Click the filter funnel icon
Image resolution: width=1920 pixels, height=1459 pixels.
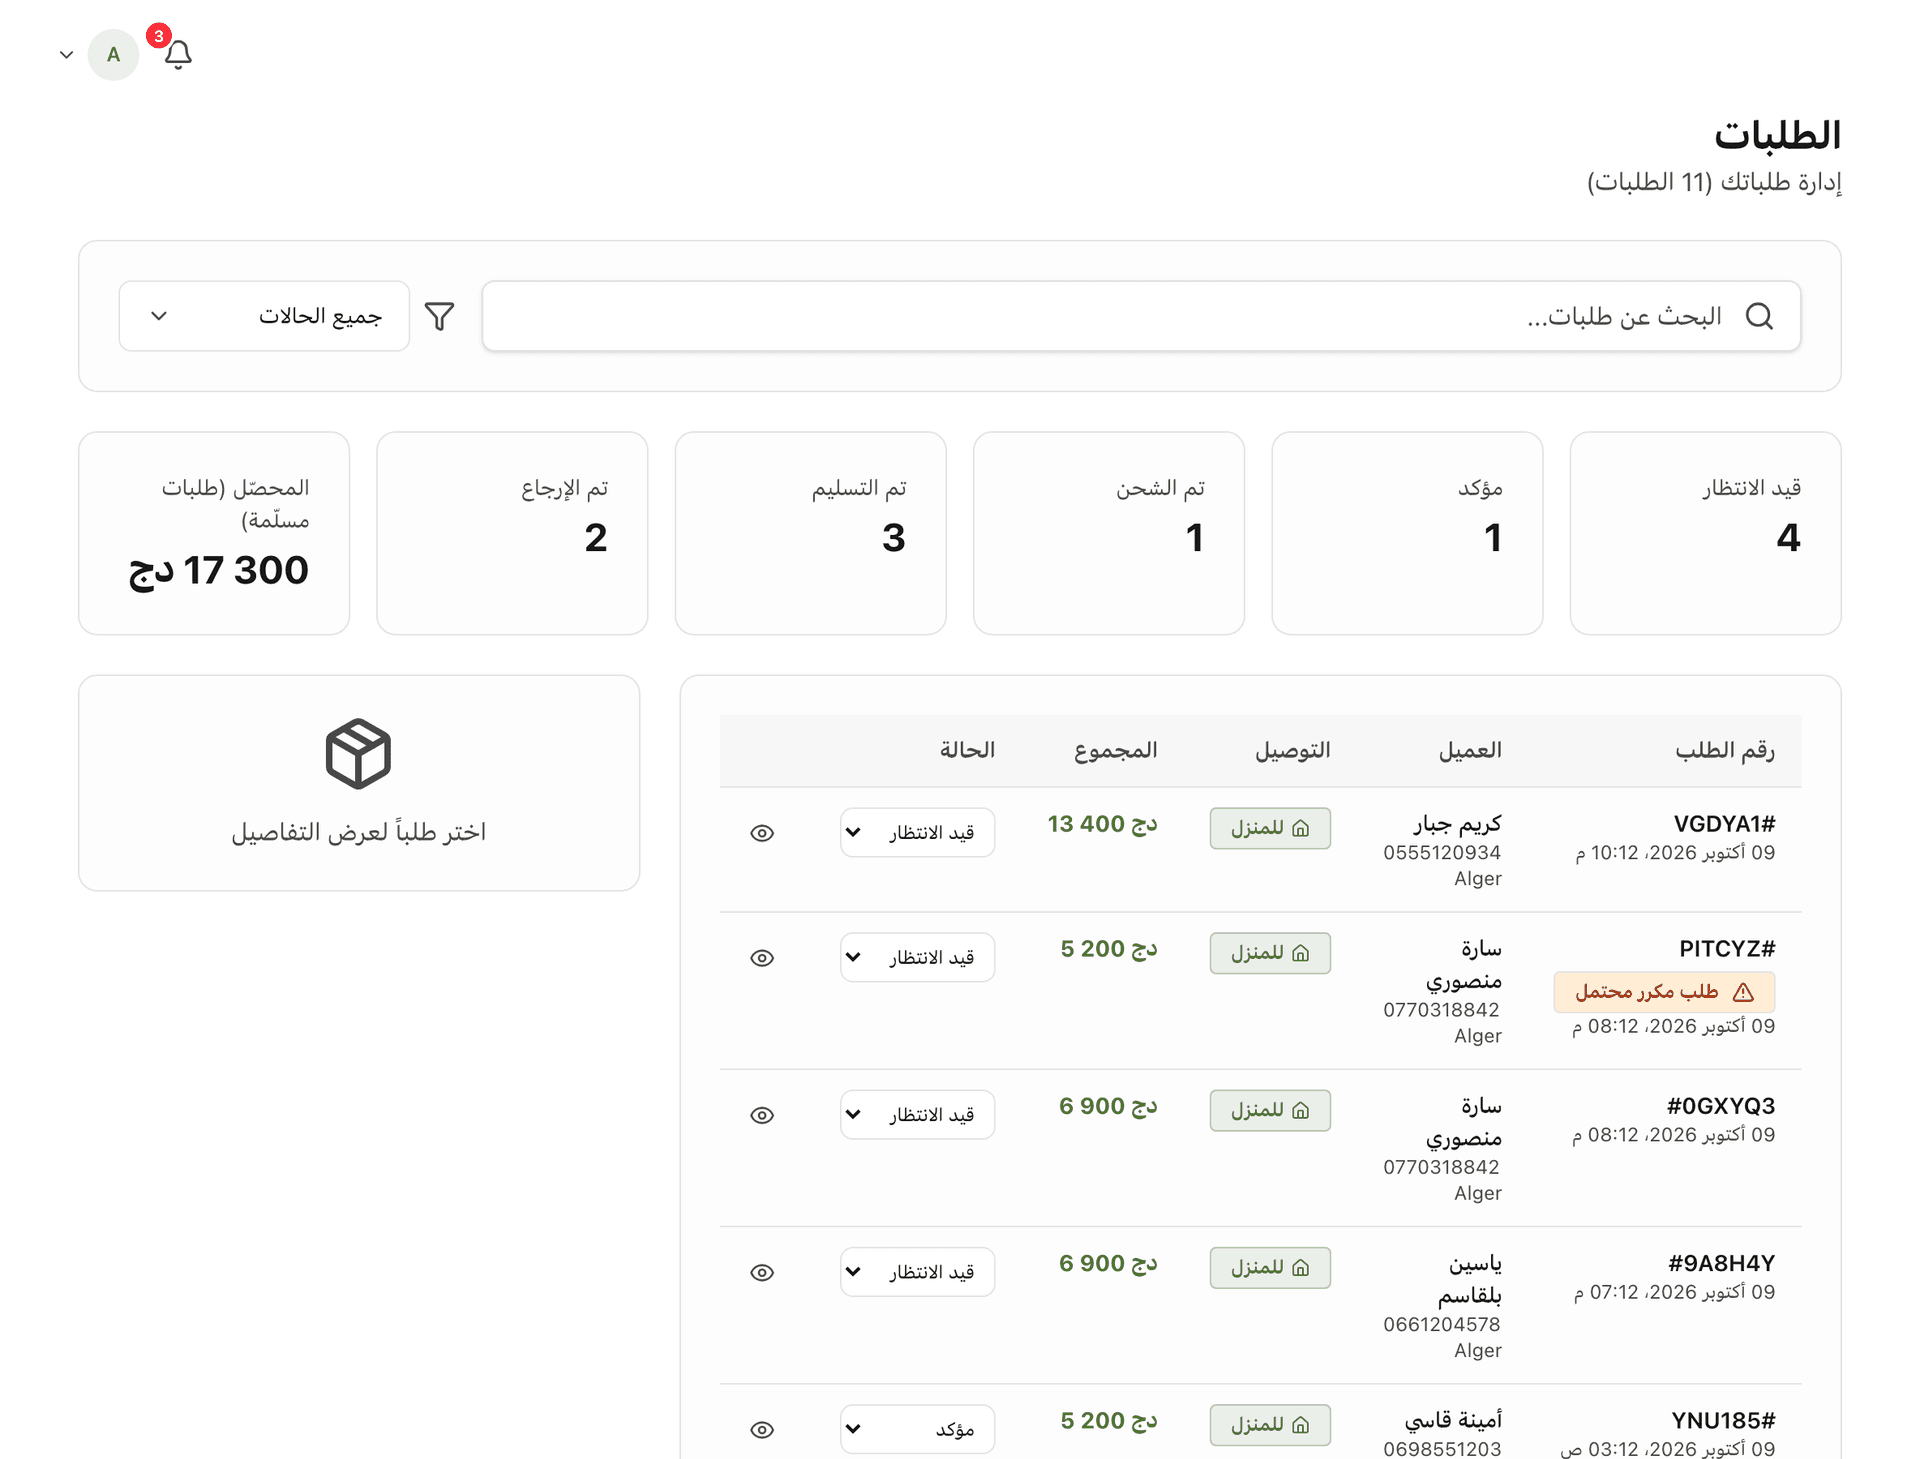coord(440,316)
